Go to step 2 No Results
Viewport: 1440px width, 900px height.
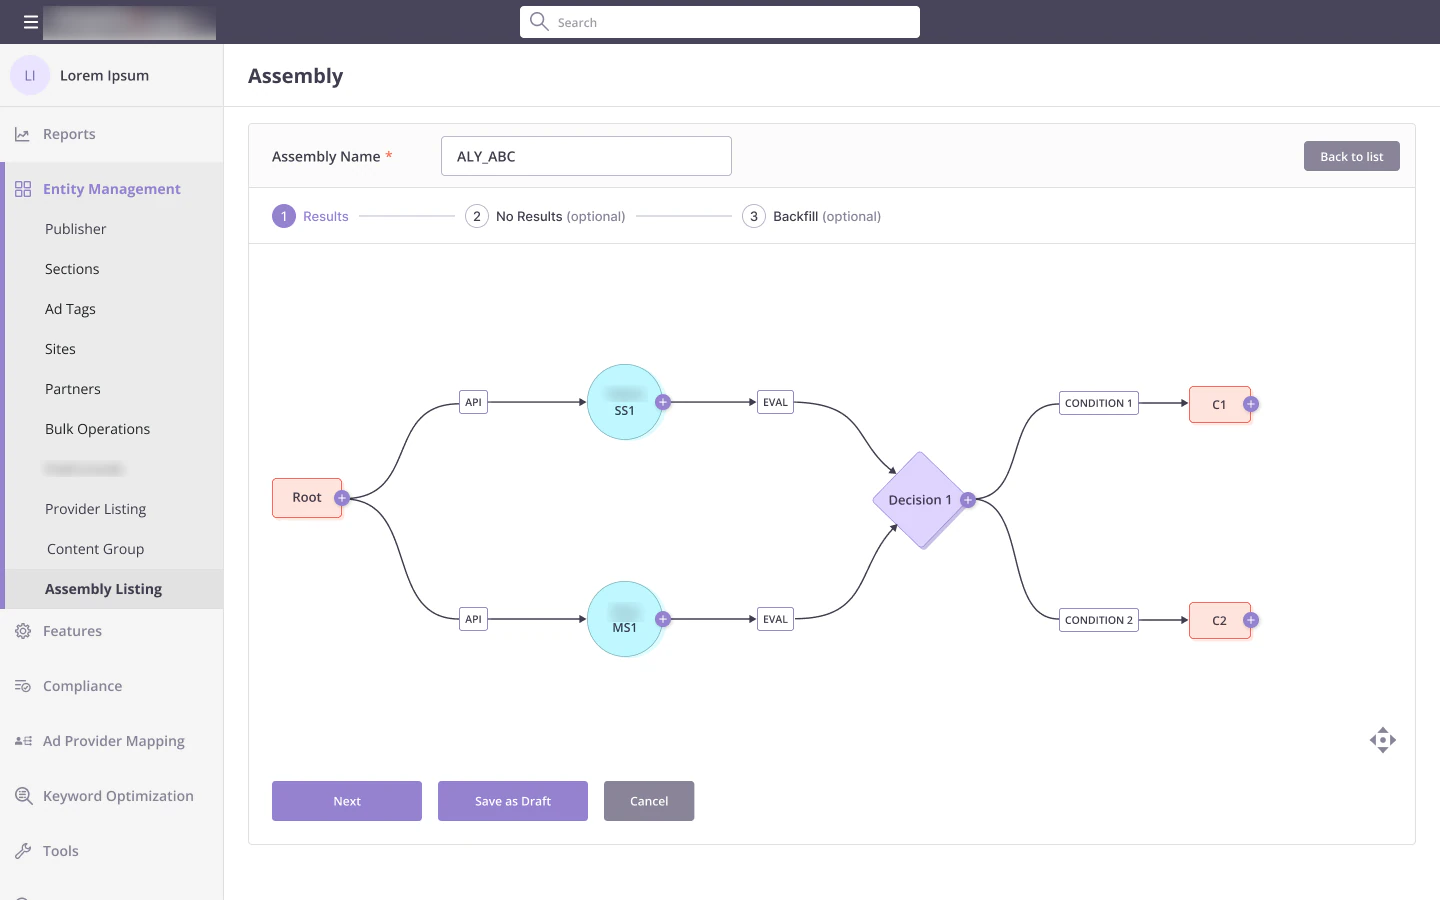[x=545, y=216]
